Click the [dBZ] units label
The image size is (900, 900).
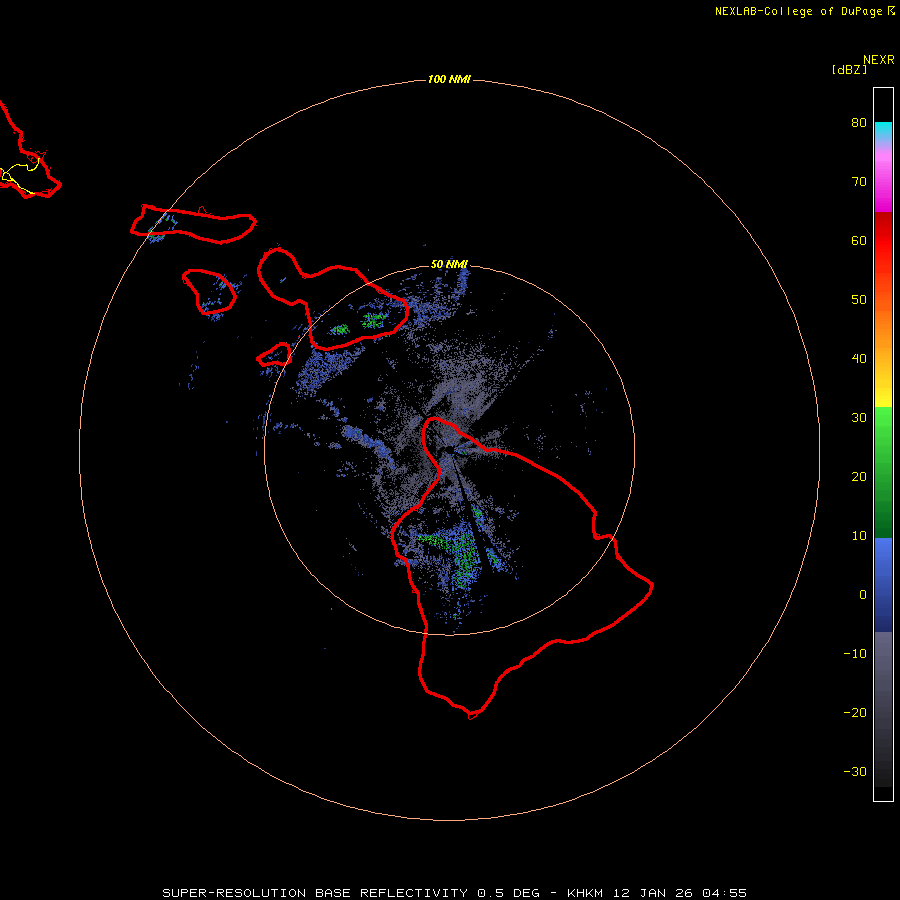849,69
